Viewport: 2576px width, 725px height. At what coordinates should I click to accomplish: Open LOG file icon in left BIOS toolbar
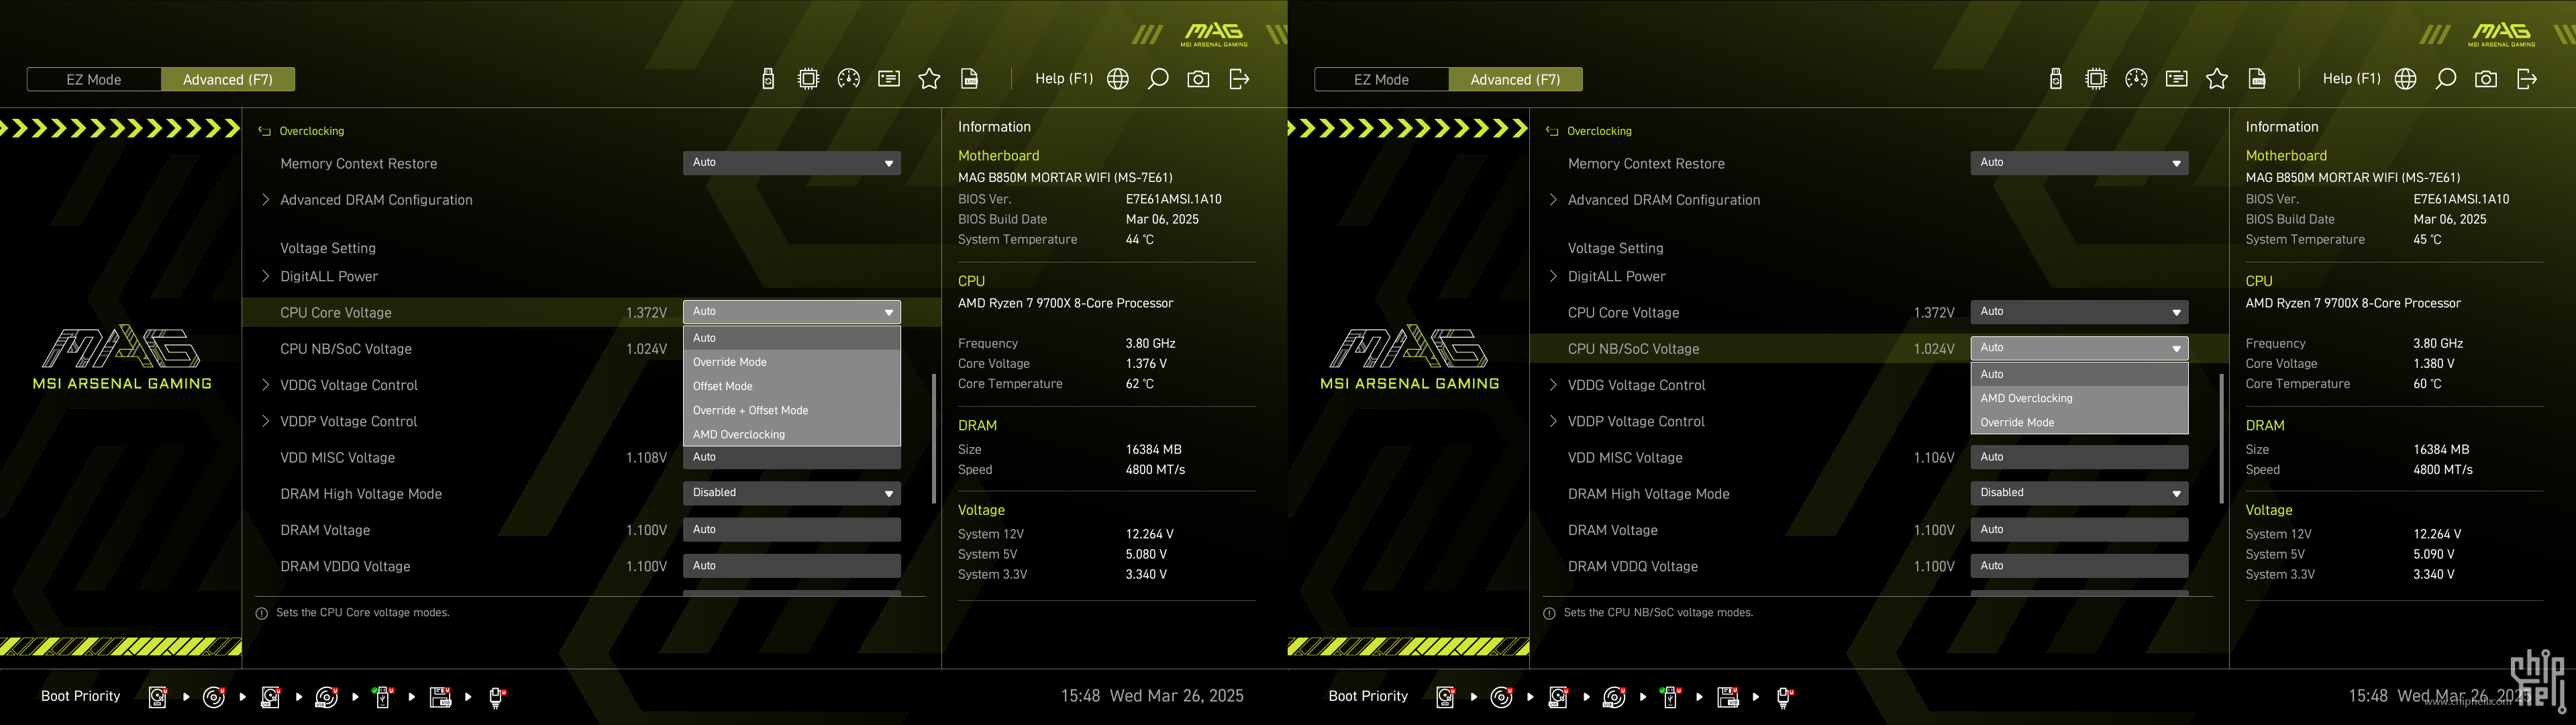pos(969,79)
